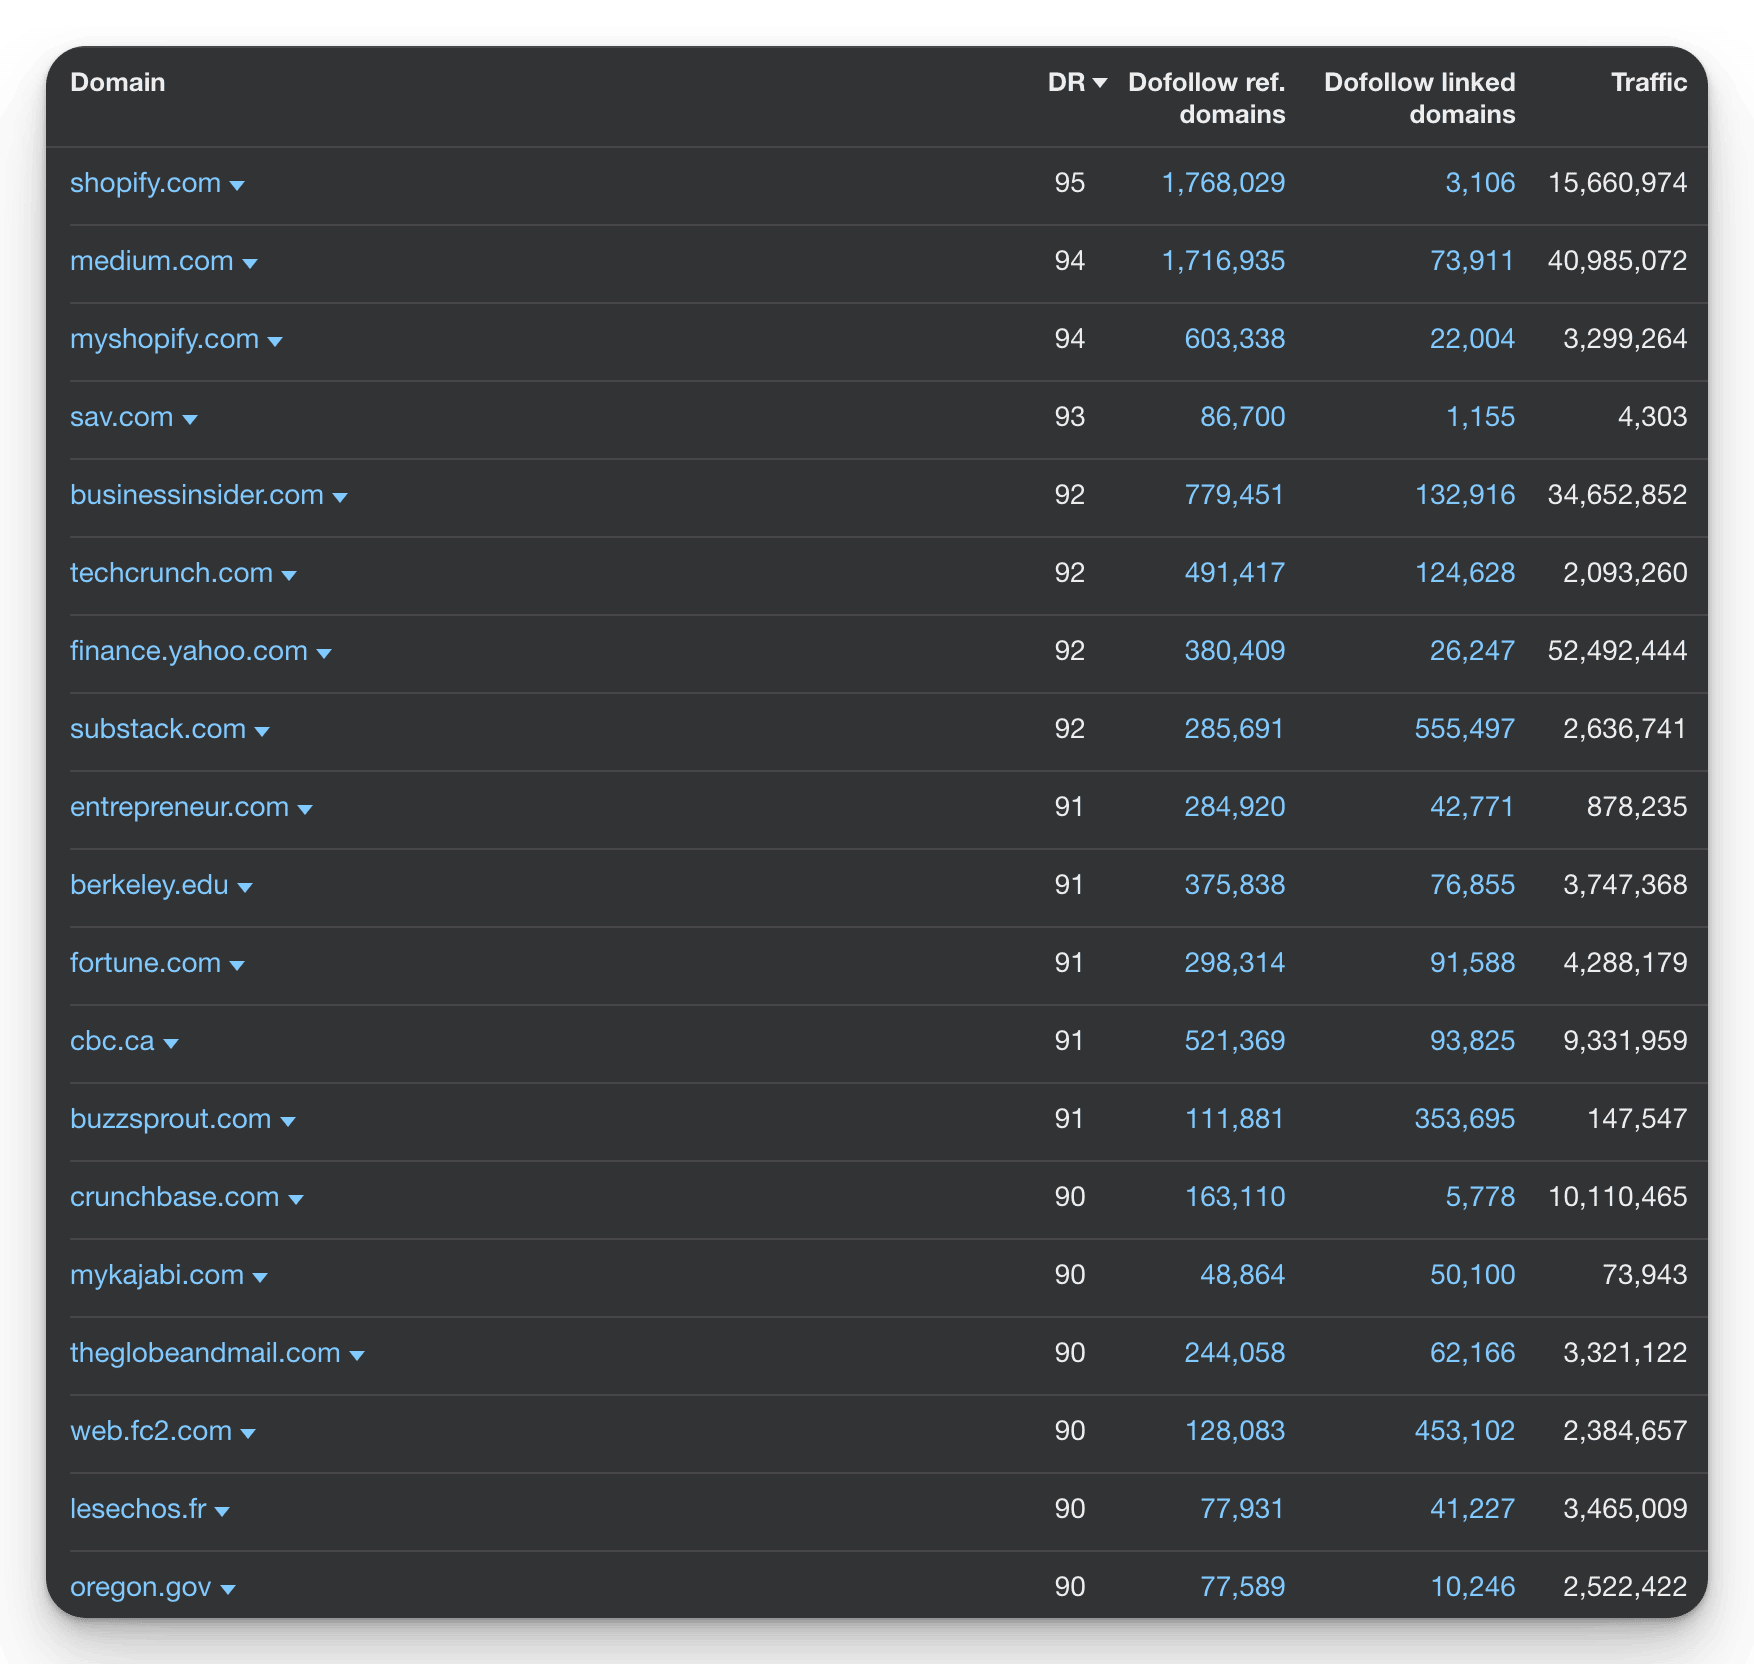Open substack.com domain link
This screenshot has width=1754, height=1664.
(158, 729)
